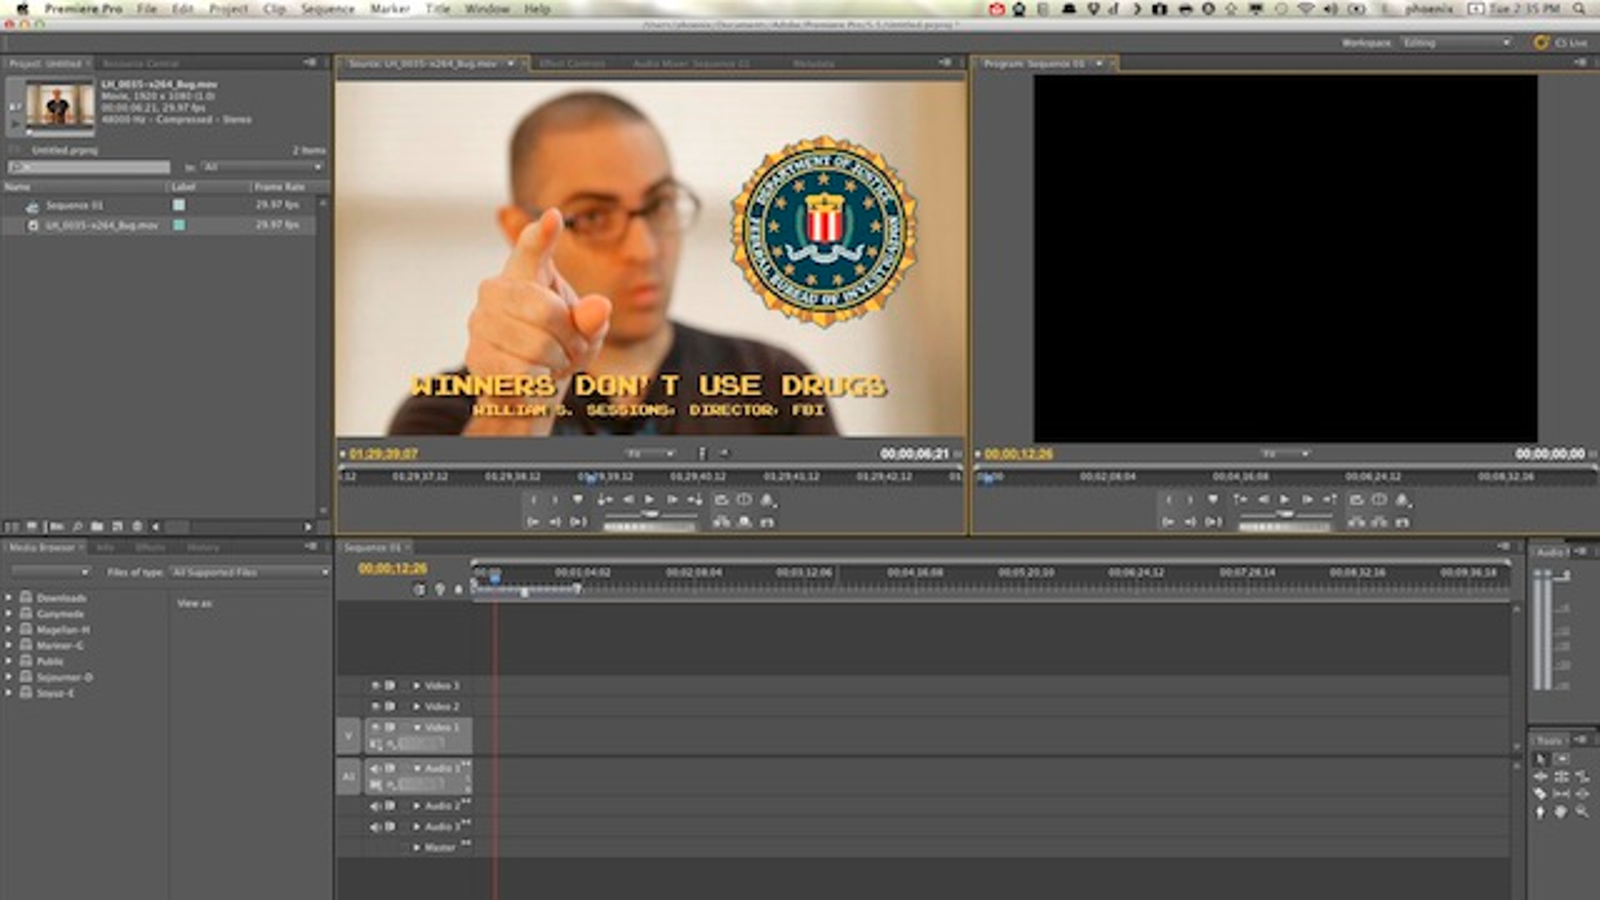The width and height of the screenshot is (1600, 900).
Task: Open the Sequence menu
Action: click(x=327, y=9)
